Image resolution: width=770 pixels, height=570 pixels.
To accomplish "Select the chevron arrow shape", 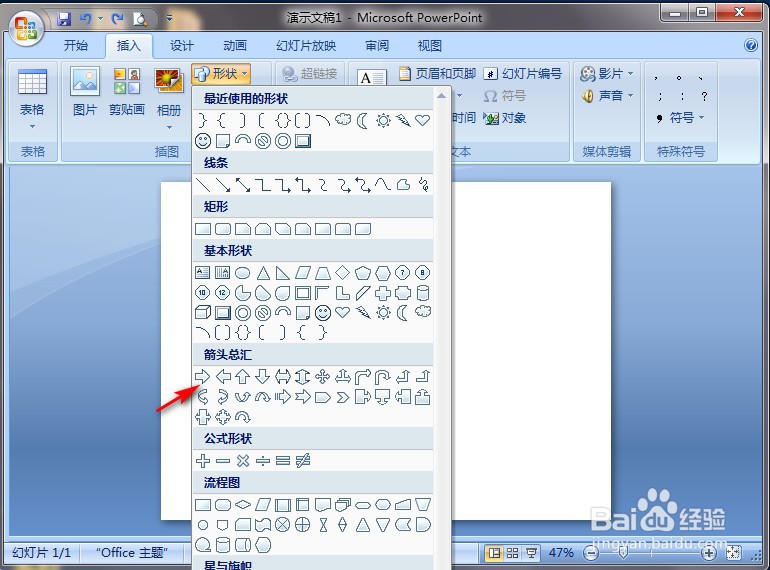I will (x=343, y=397).
